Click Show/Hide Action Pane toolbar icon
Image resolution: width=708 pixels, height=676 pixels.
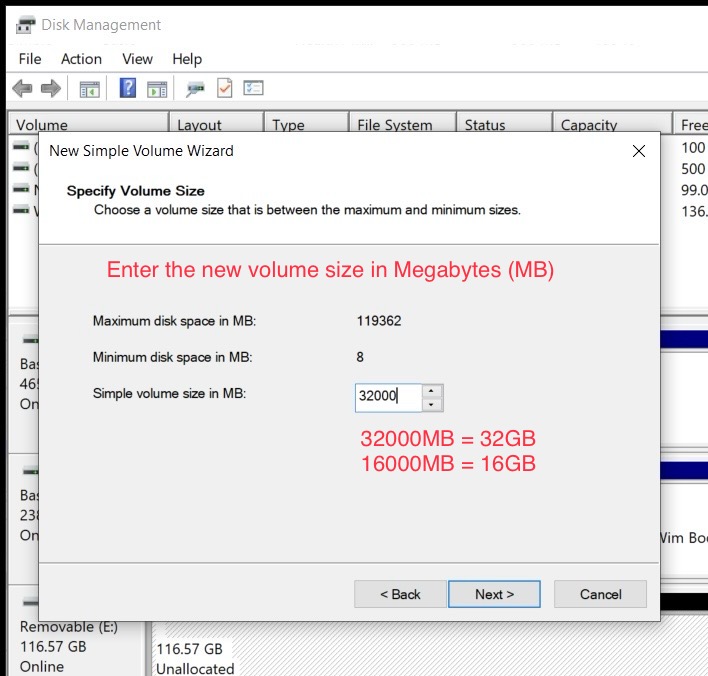pos(157,89)
